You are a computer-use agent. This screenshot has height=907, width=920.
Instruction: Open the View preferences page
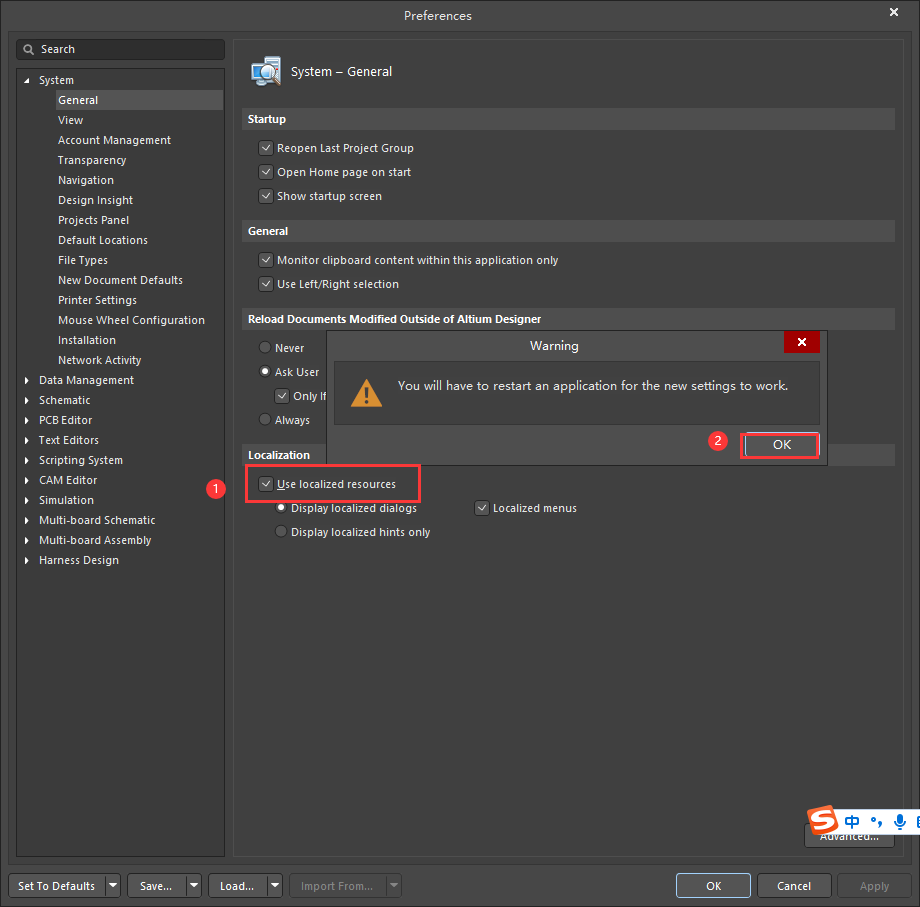click(70, 120)
